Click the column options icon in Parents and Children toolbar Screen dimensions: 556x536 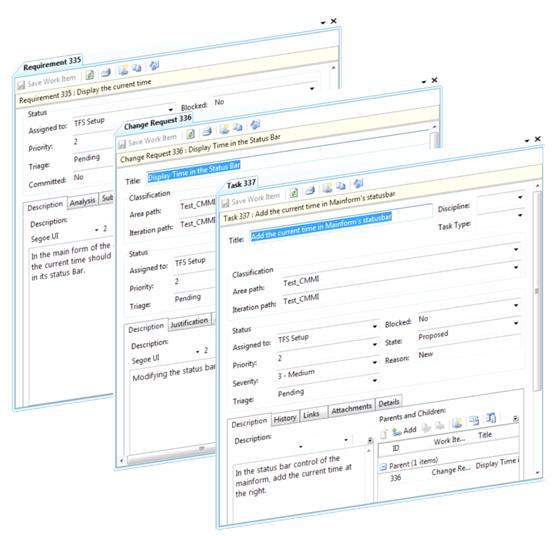(x=491, y=418)
